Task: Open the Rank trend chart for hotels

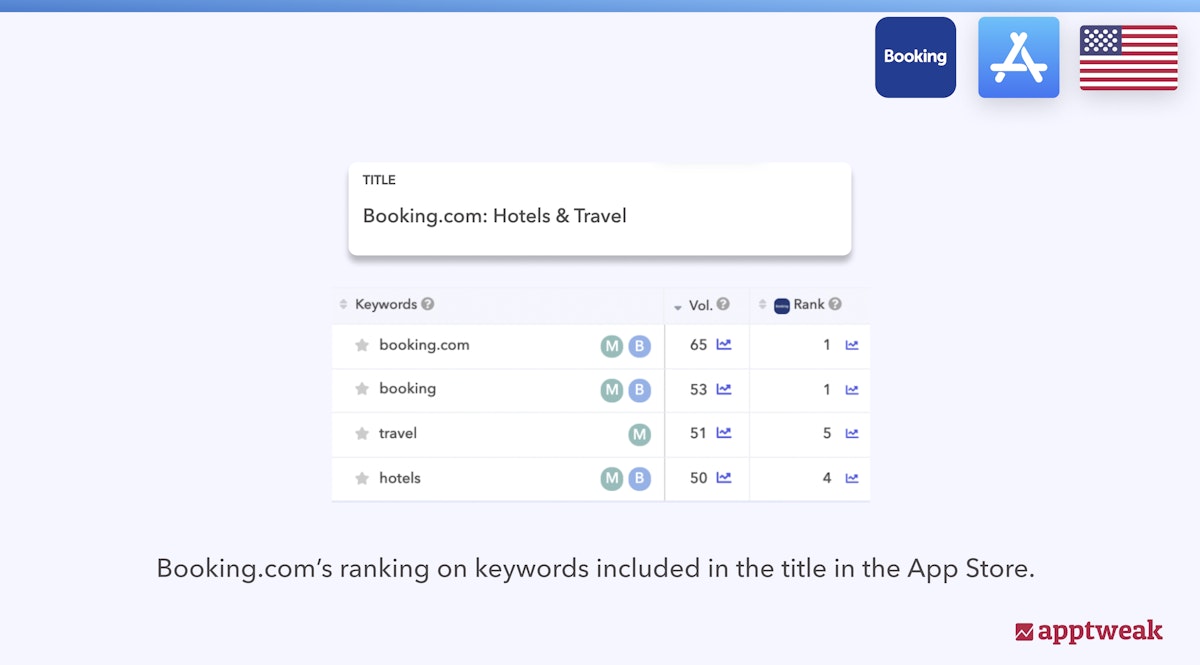Action: [x=851, y=478]
